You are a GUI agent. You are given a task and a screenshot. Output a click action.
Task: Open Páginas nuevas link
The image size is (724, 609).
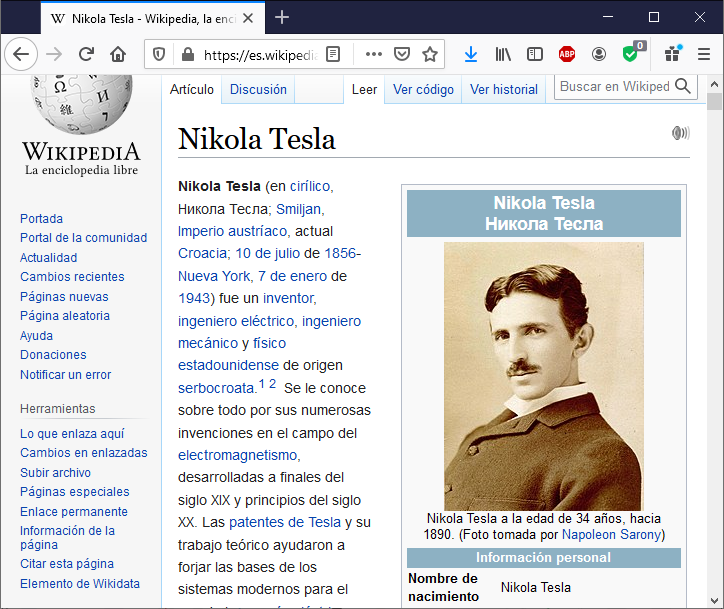coord(64,296)
